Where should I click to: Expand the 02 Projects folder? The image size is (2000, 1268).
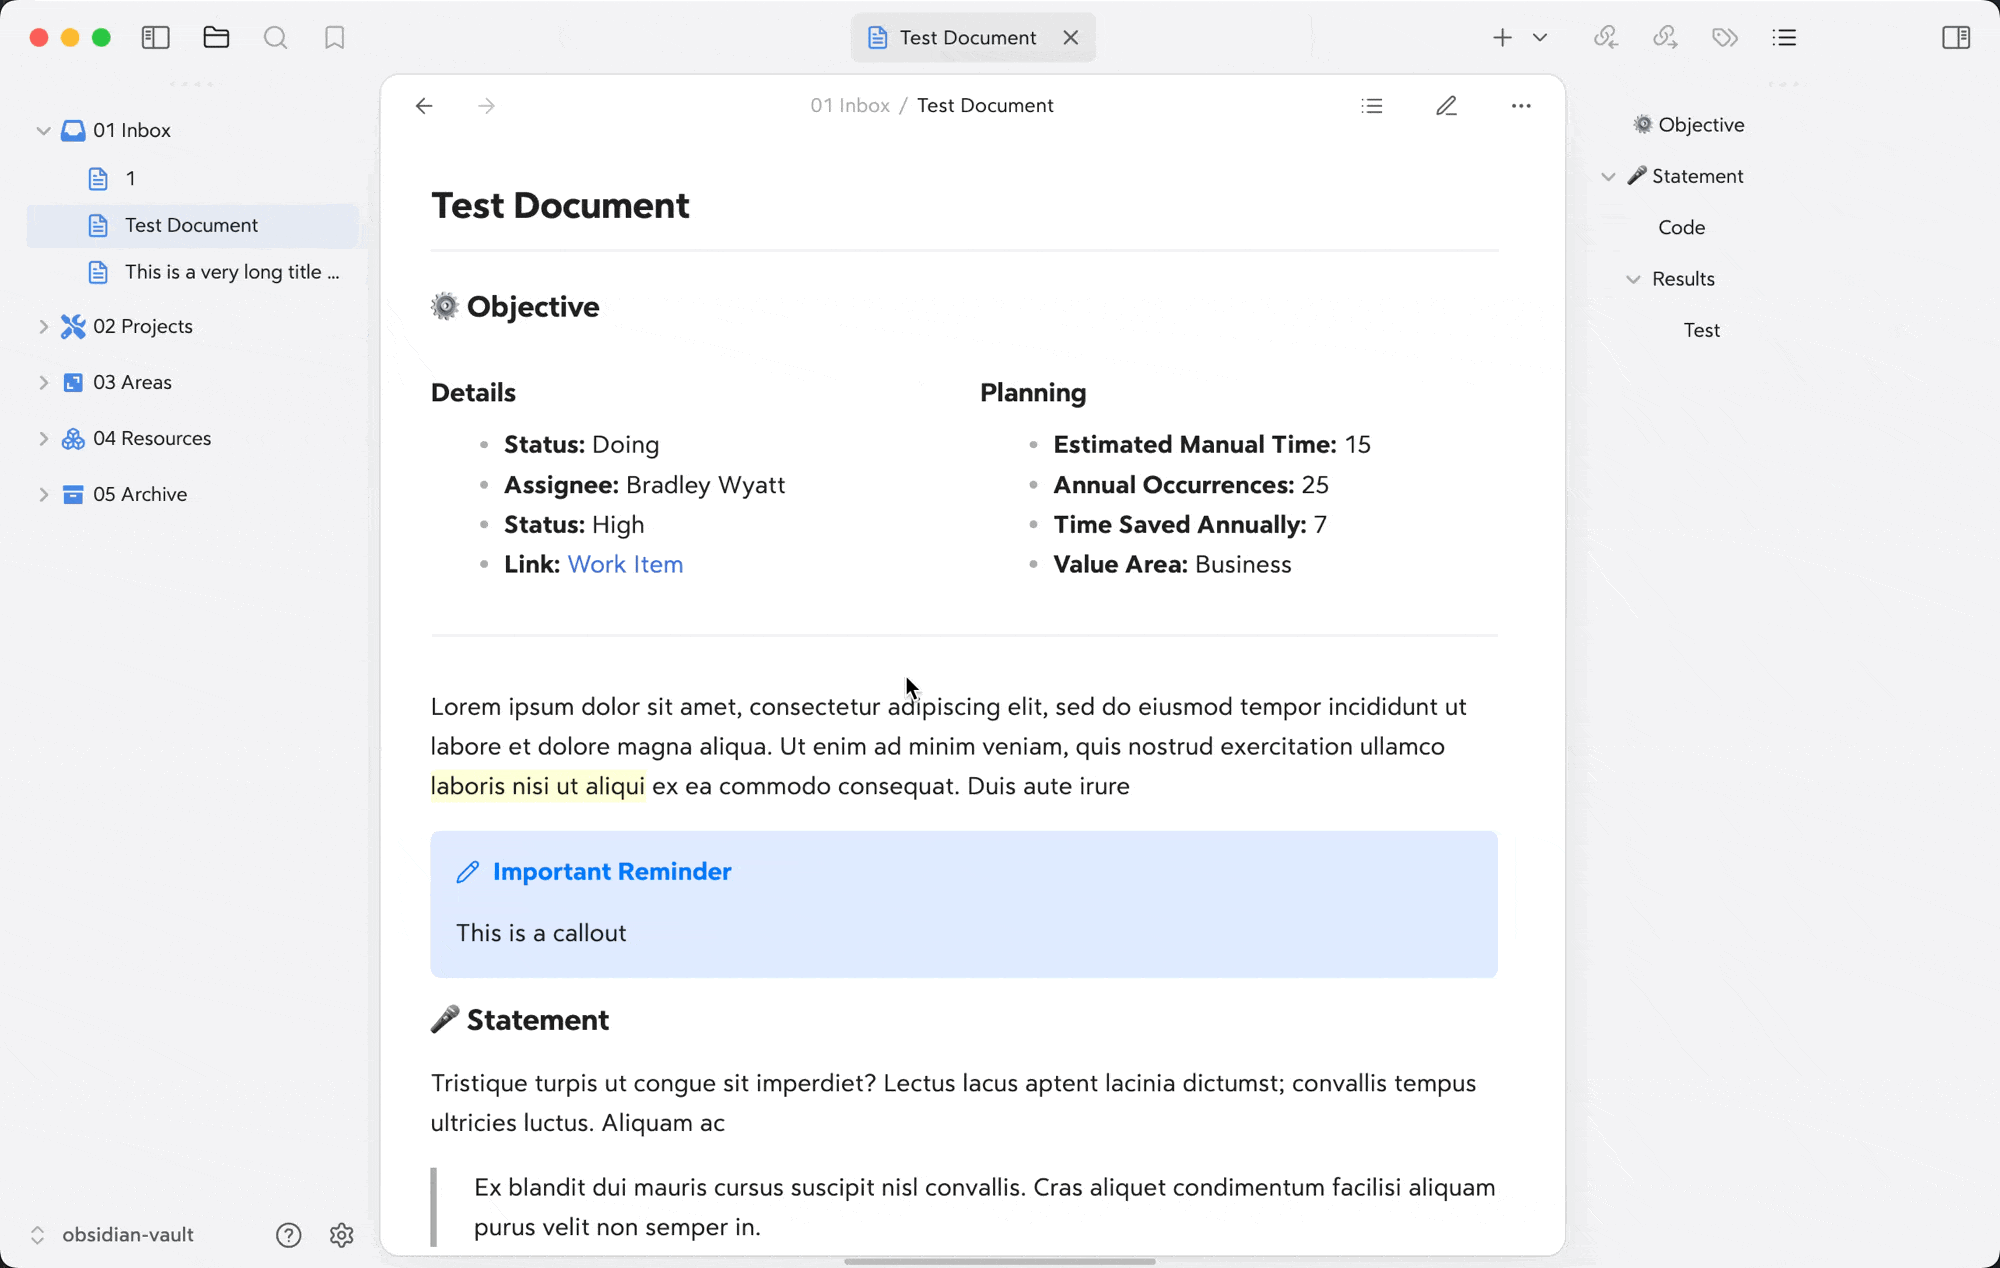[x=43, y=327]
